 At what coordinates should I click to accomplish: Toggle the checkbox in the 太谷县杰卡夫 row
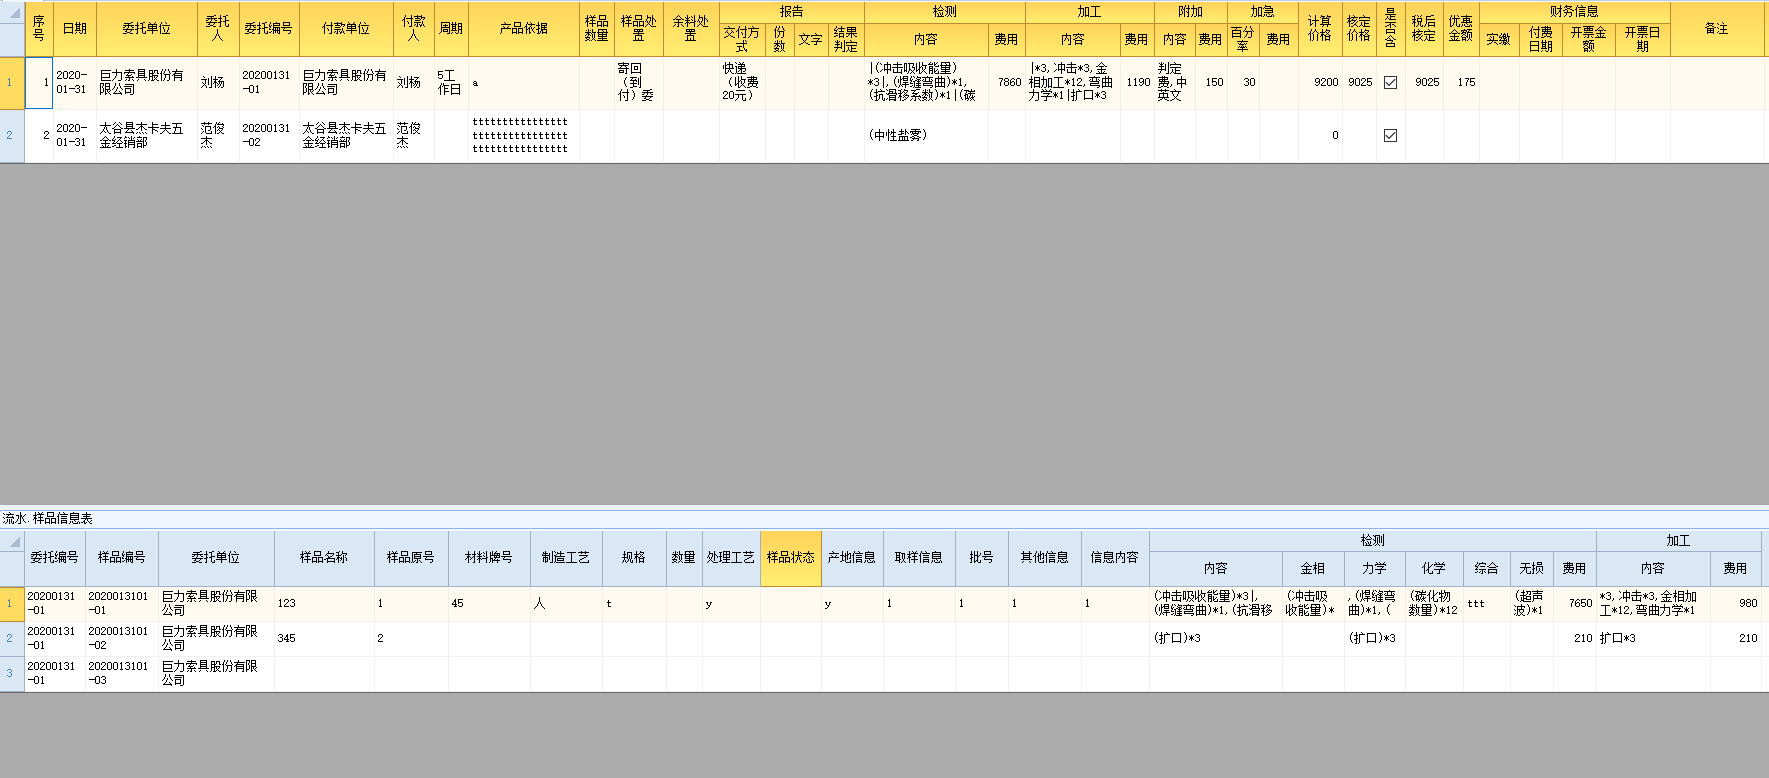point(1390,136)
